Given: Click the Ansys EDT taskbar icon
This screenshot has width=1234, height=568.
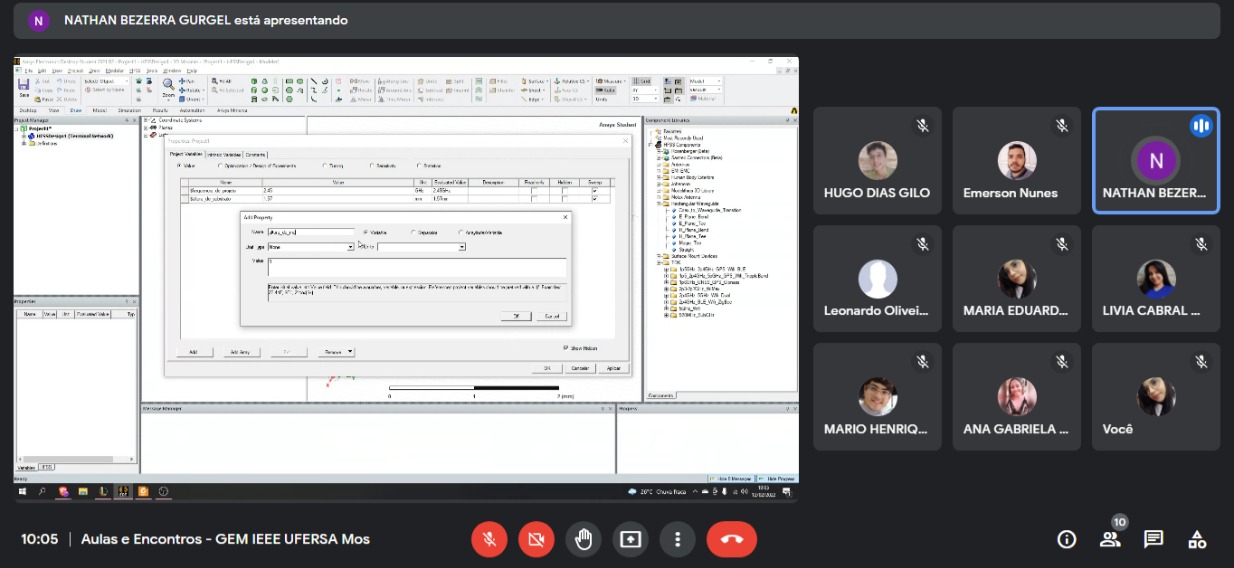Looking at the screenshot, I should 122,491.
